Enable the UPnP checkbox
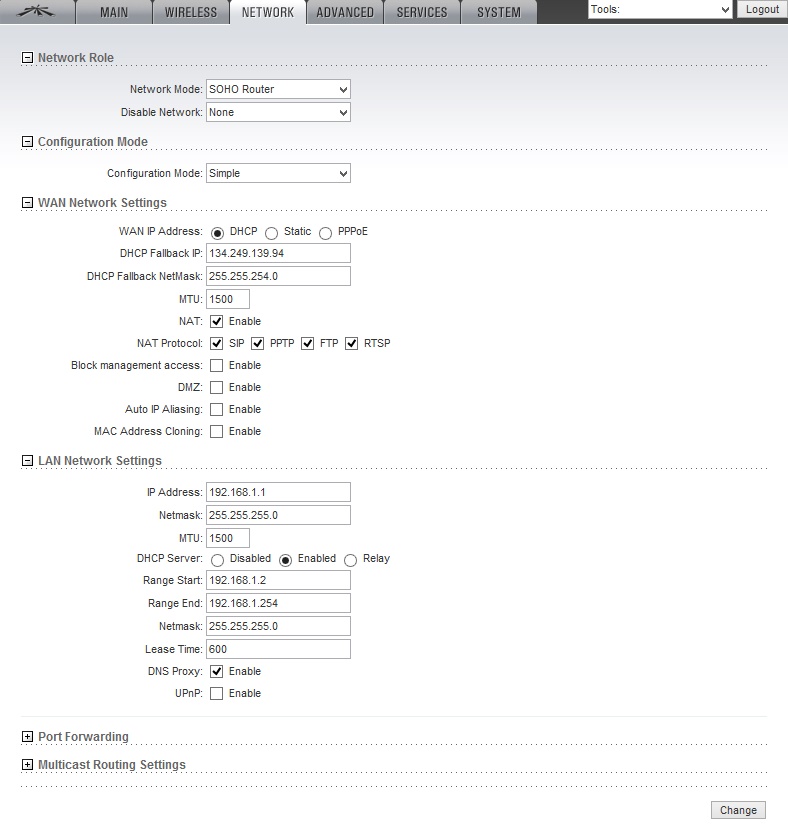 coord(217,694)
